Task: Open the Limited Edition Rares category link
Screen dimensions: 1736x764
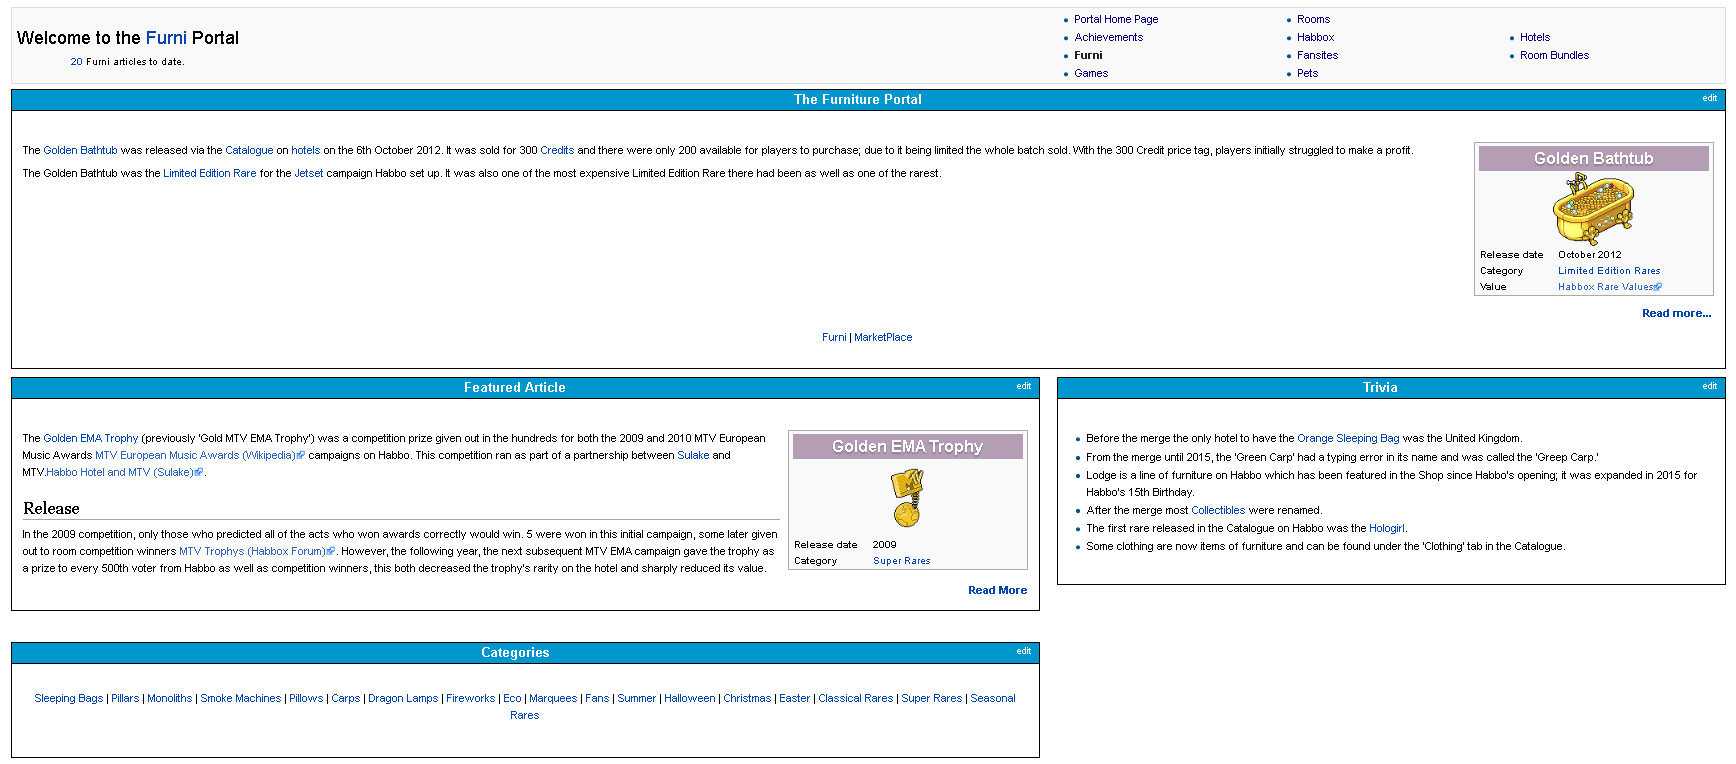Action: (x=1608, y=271)
